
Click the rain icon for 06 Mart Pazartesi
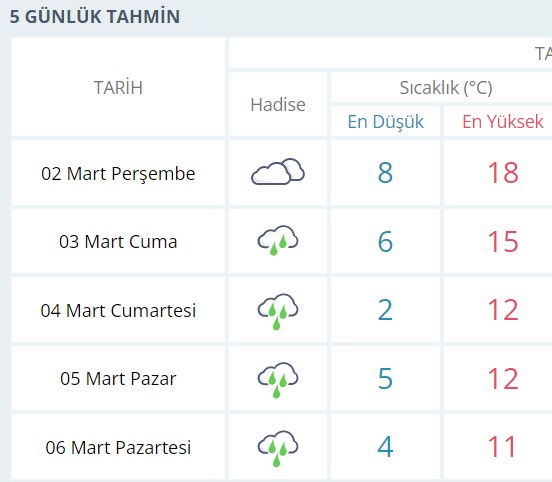pos(278,448)
